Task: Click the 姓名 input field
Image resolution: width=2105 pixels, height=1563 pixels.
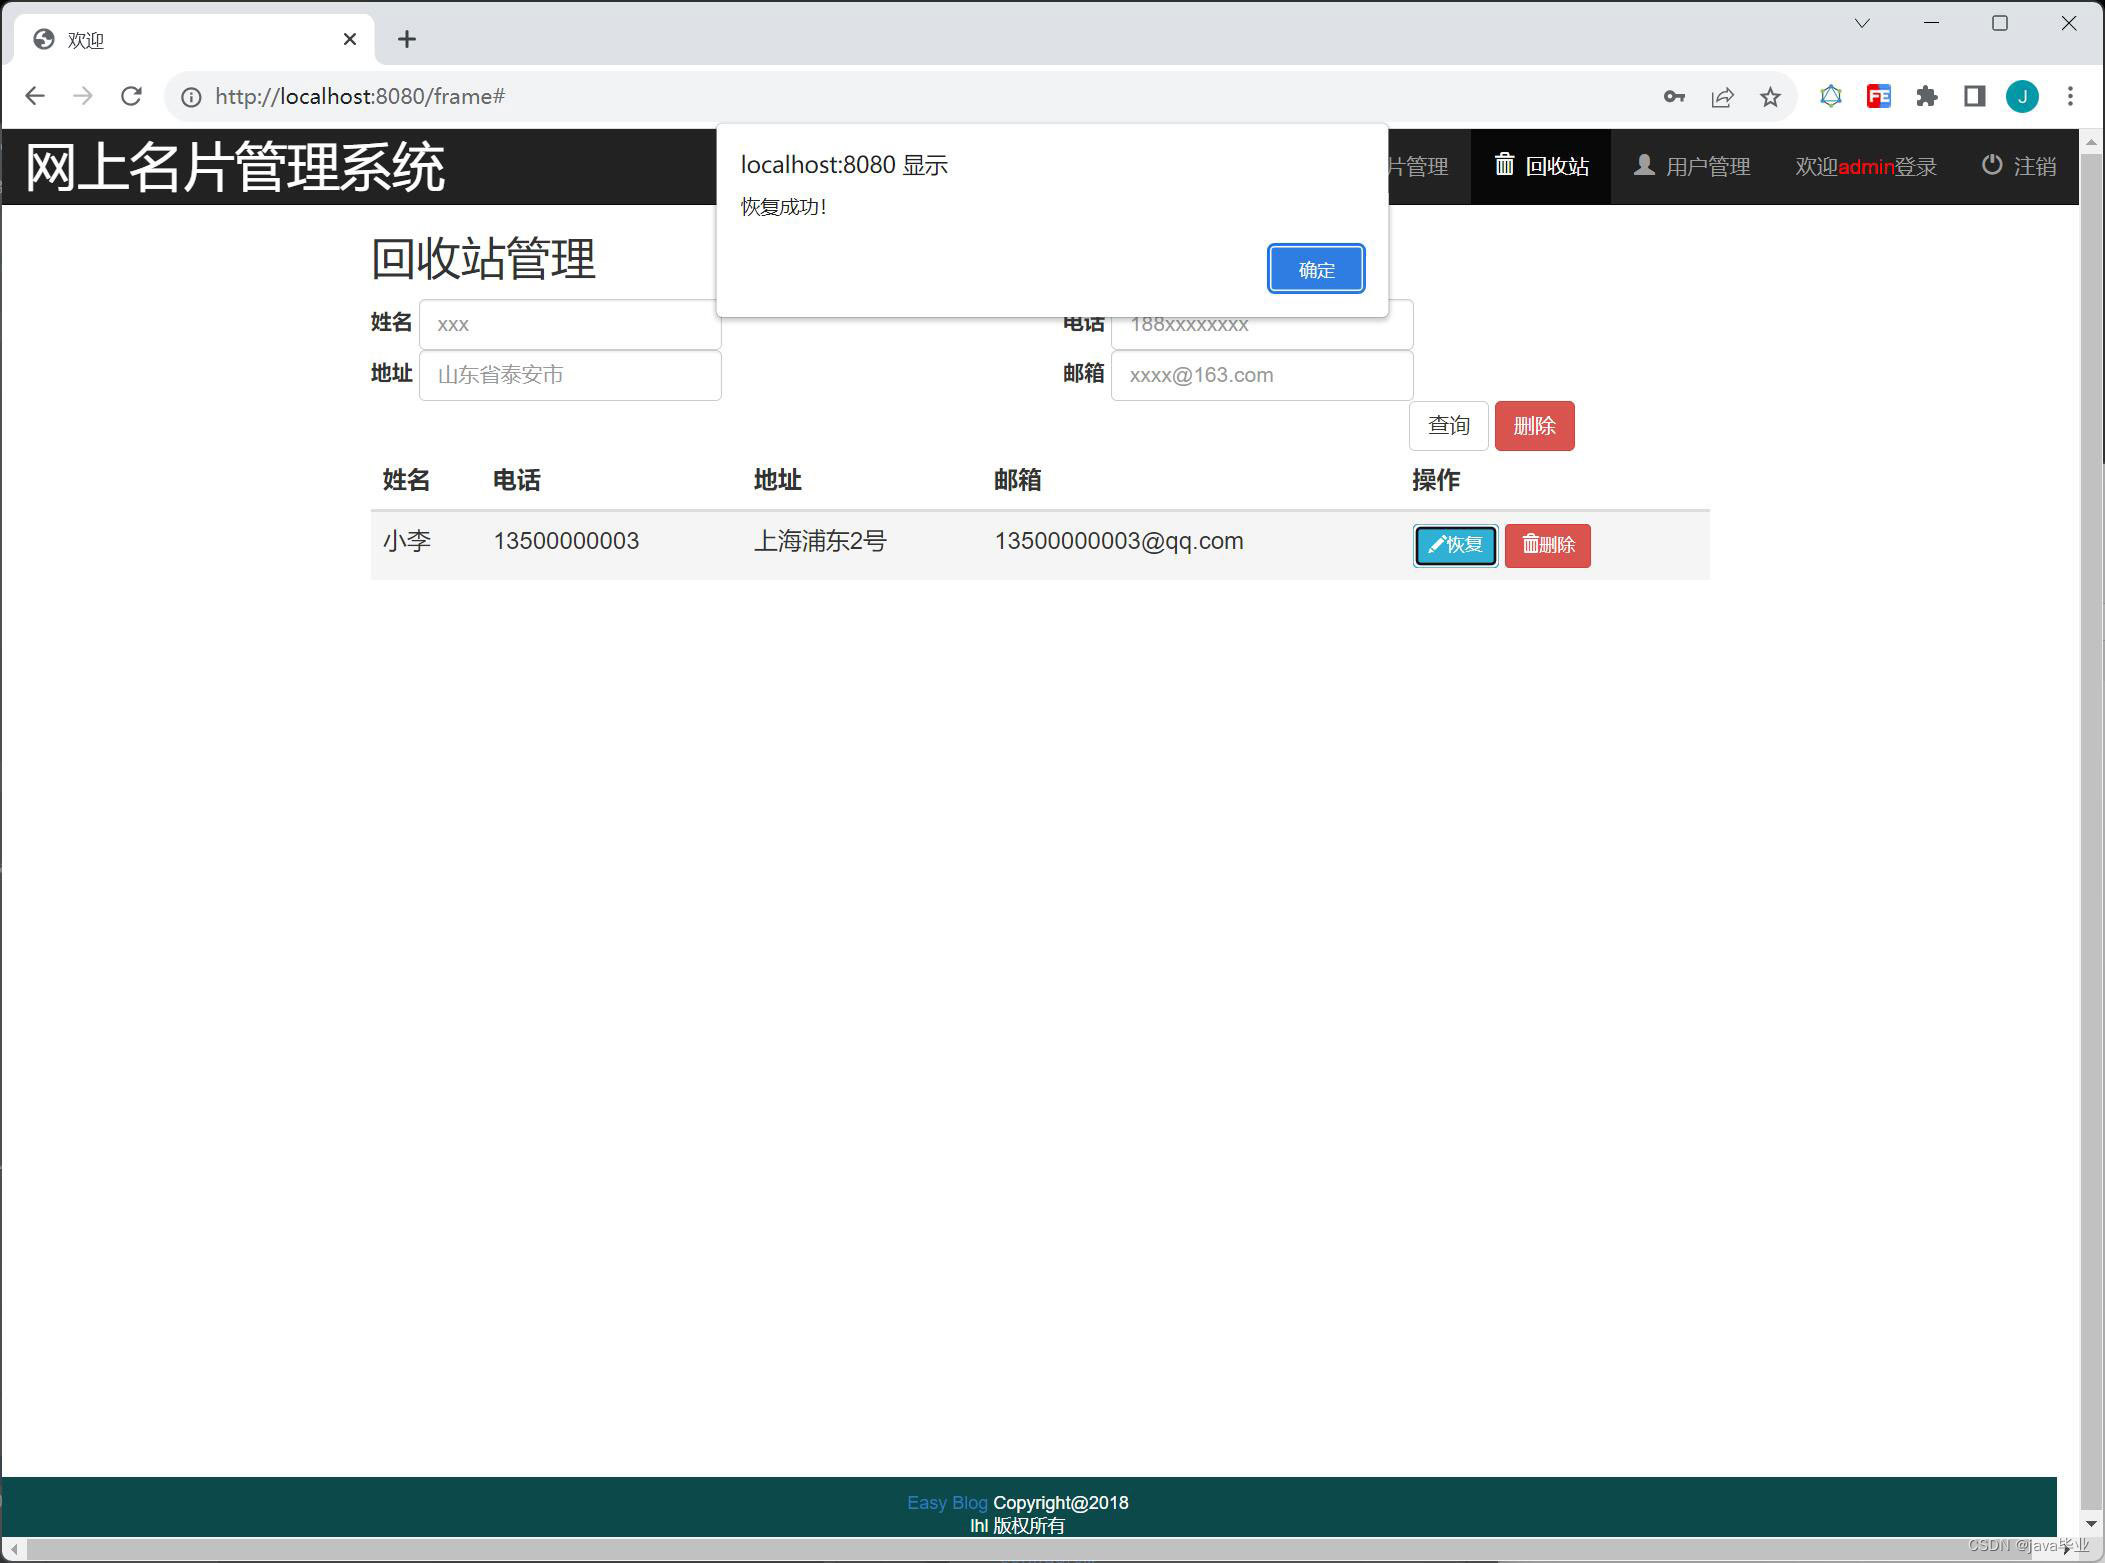Action: point(570,324)
